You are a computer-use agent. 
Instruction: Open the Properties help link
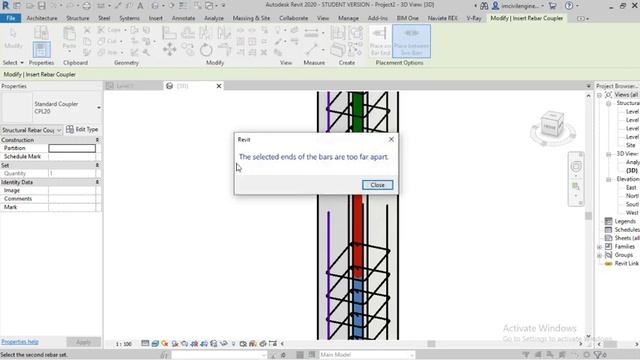(x=20, y=342)
